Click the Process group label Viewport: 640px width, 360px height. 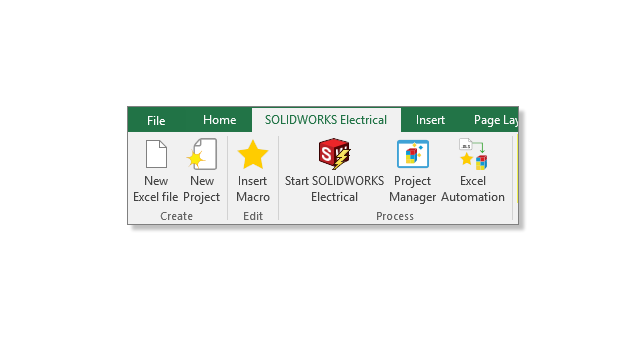(x=395, y=216)
